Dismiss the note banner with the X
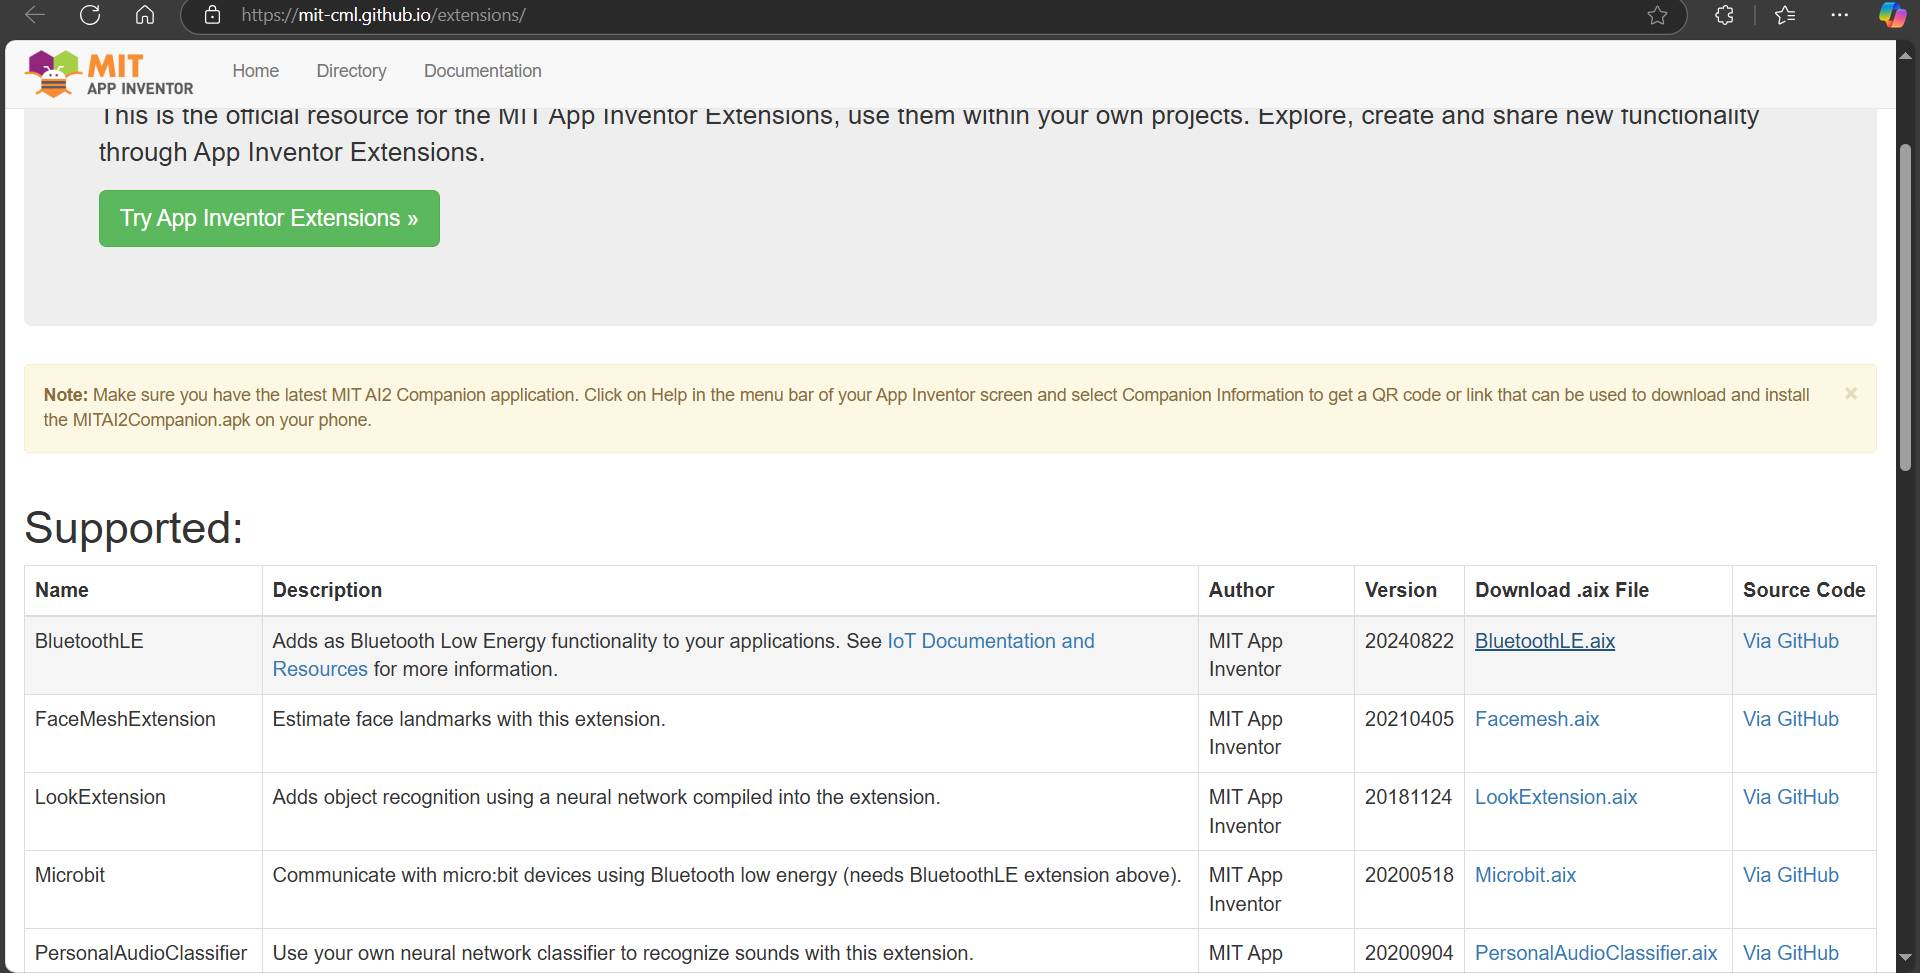Viewport: 1920px width, 973px height. (x=1851, y=394)
